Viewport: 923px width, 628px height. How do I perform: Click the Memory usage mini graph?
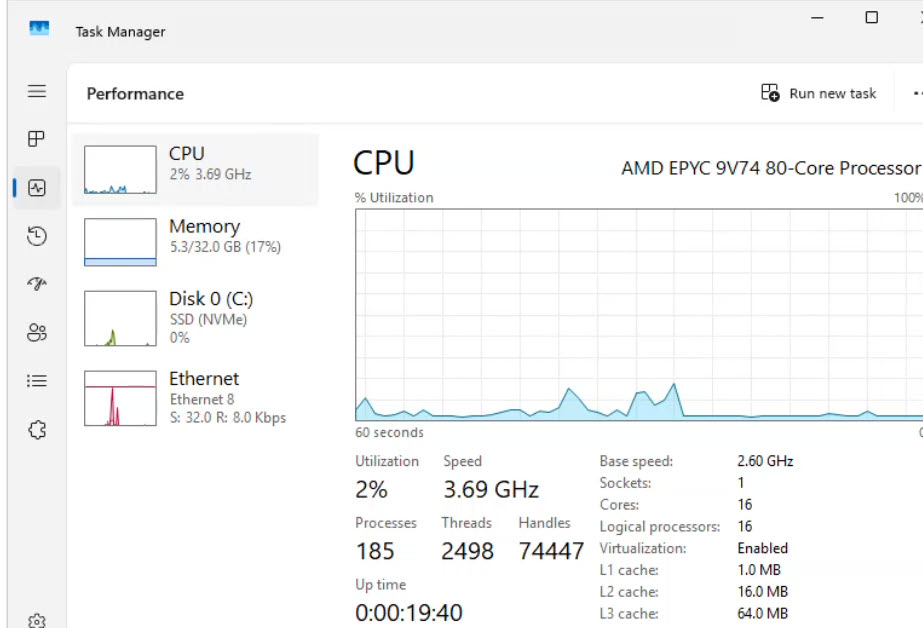pos(120,242)
